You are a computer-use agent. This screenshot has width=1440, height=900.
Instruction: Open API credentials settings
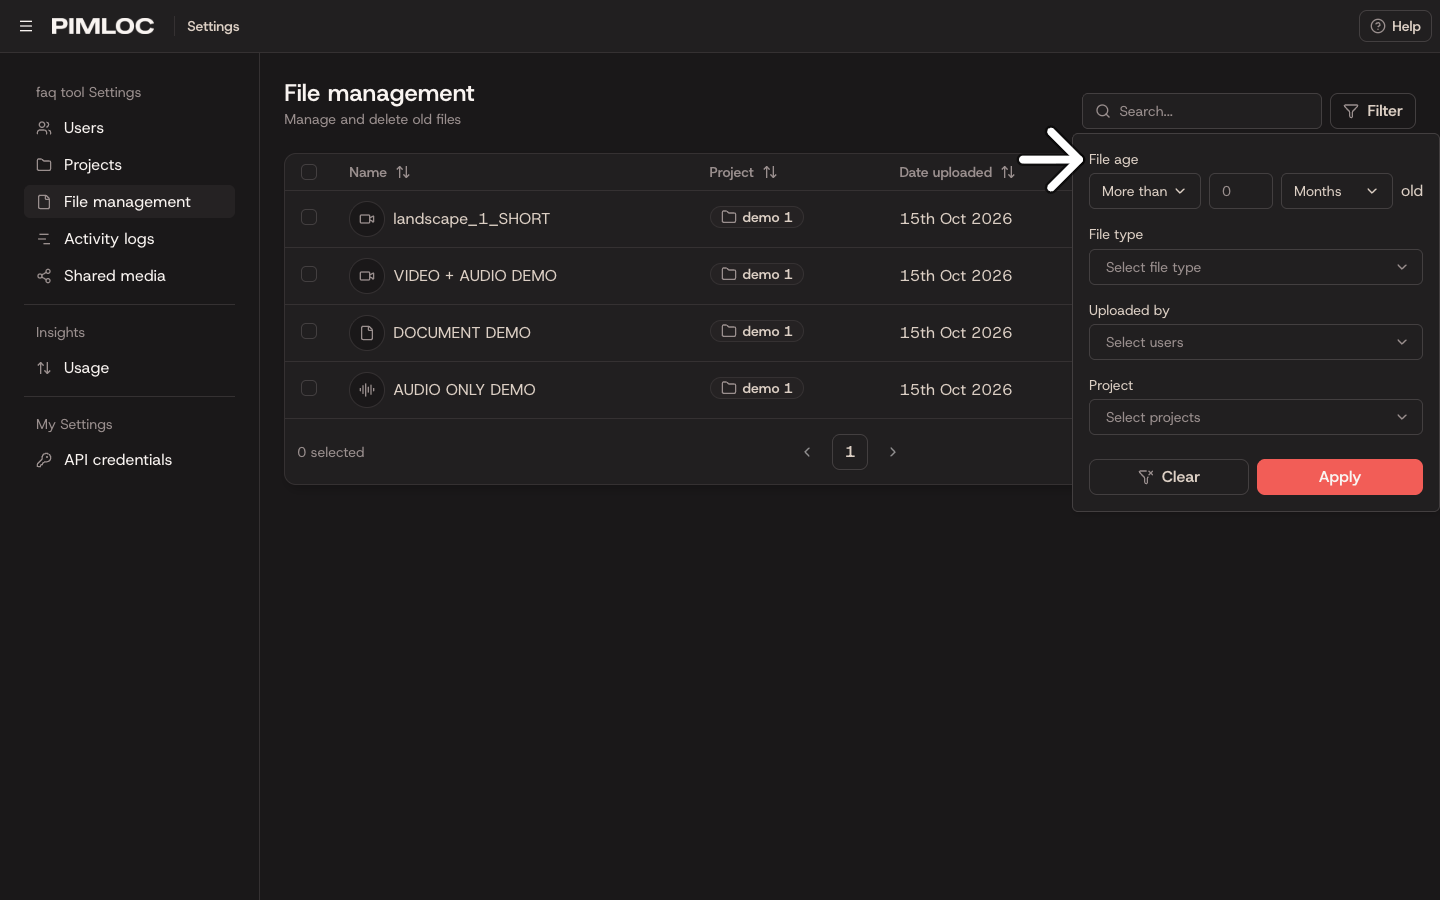[129, 460]
